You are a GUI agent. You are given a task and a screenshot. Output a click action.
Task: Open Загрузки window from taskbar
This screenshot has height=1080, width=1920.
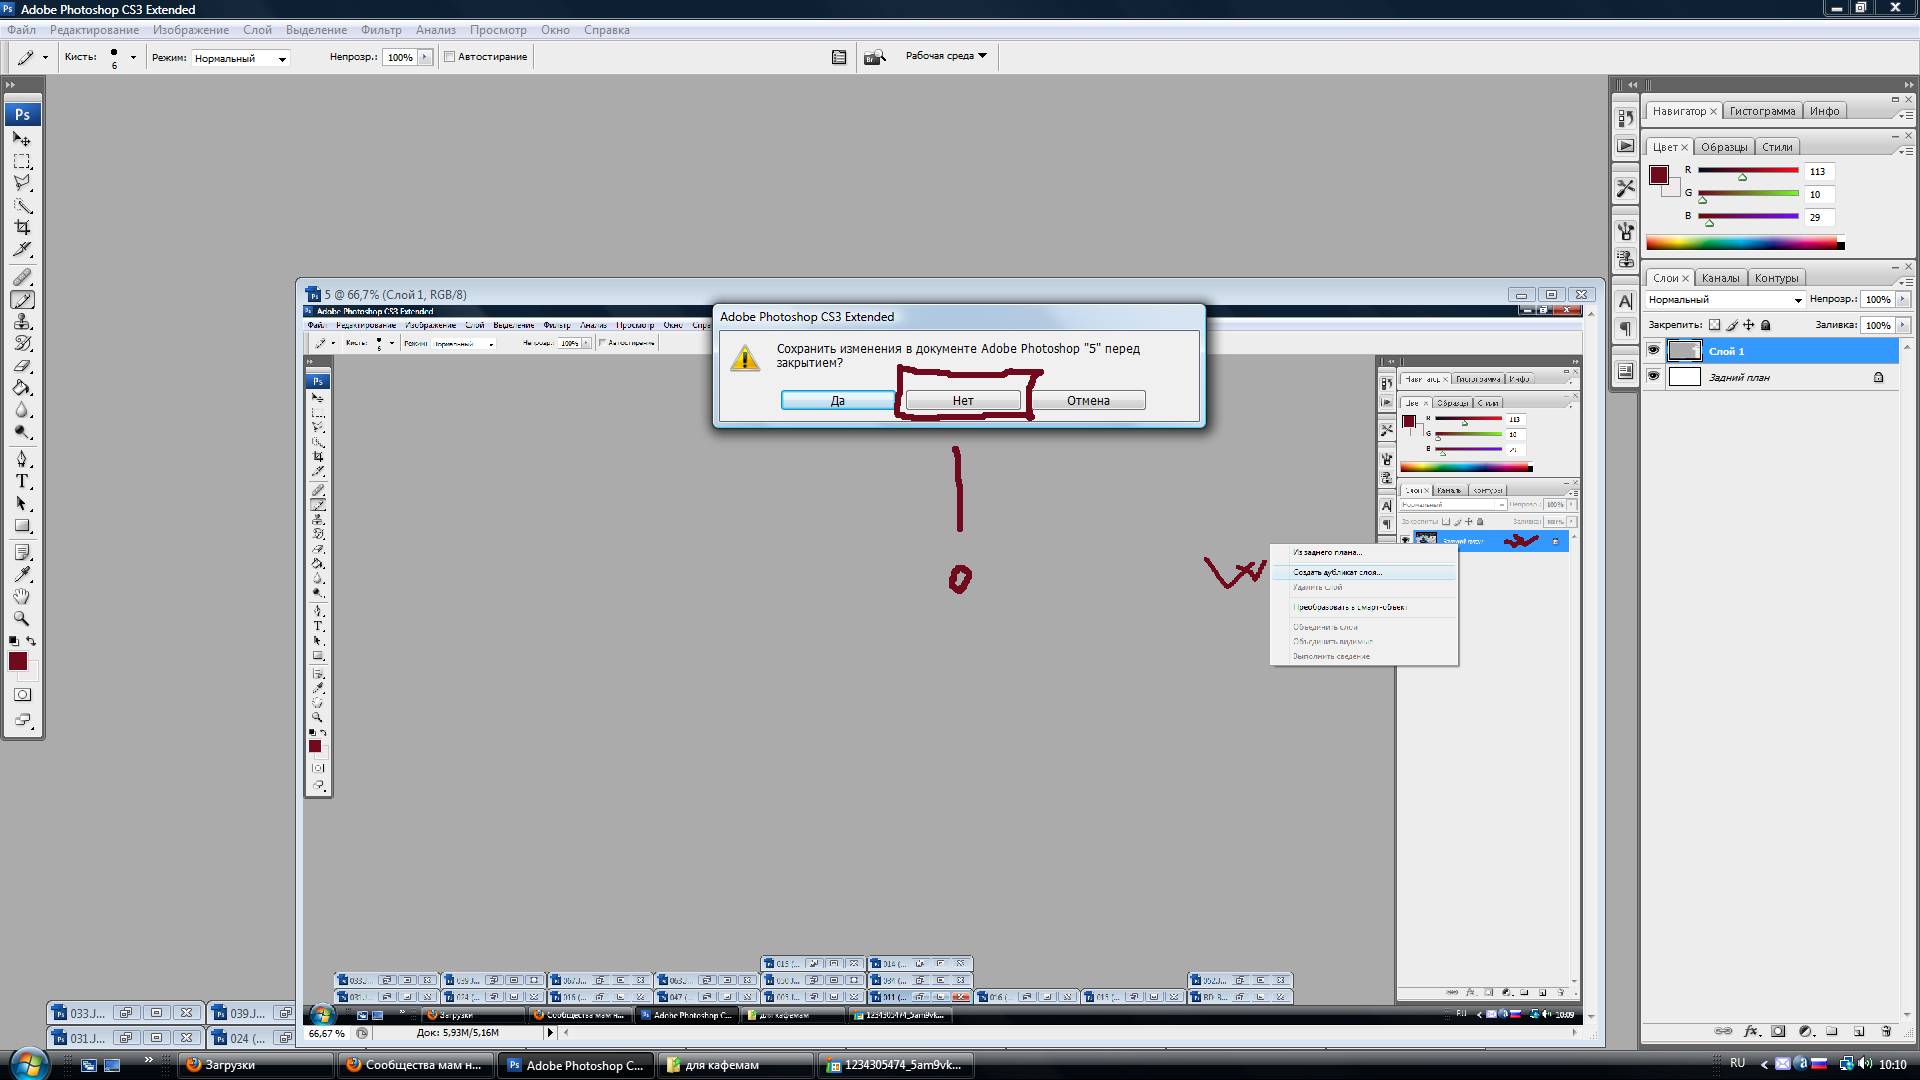tap(256, 1065)
